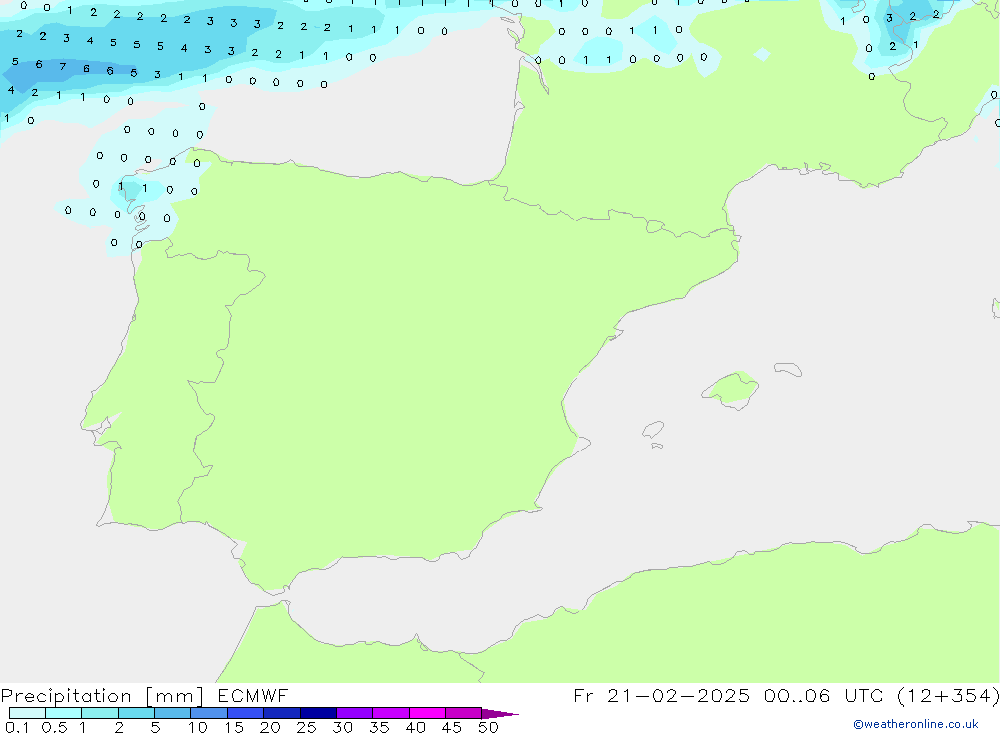Click the precipitation value '7' on the map
The height and width of the screenshot is (733, 1000).
[62, 66]
